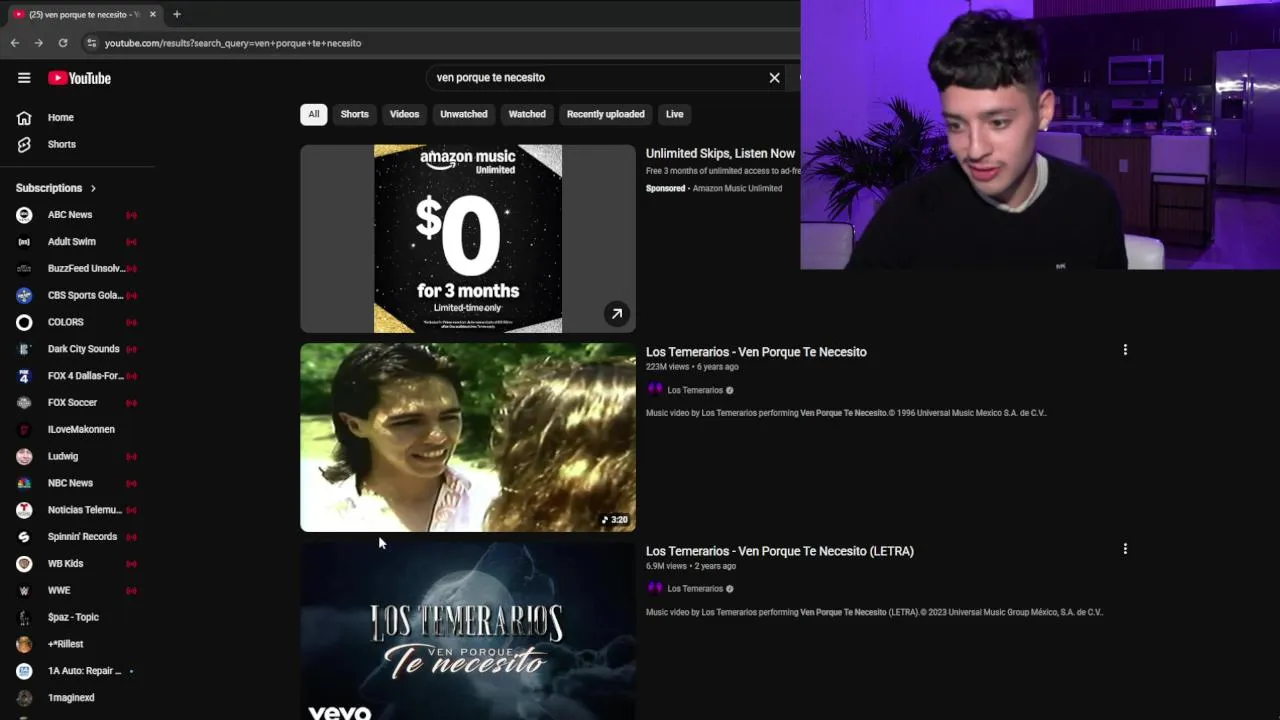This screenshot has width=1280, height=720.
Task: Filter results by Live chip
Action: [x=675, y=114]
